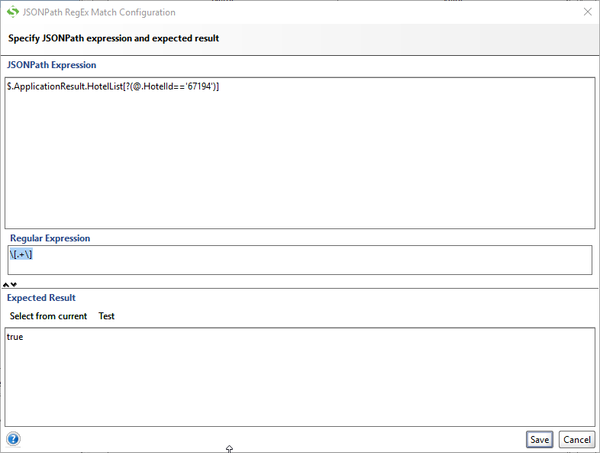Click the 'Specify JSONPath expression' header text
The width and height of the screenshot is (600, 453).
114,39
